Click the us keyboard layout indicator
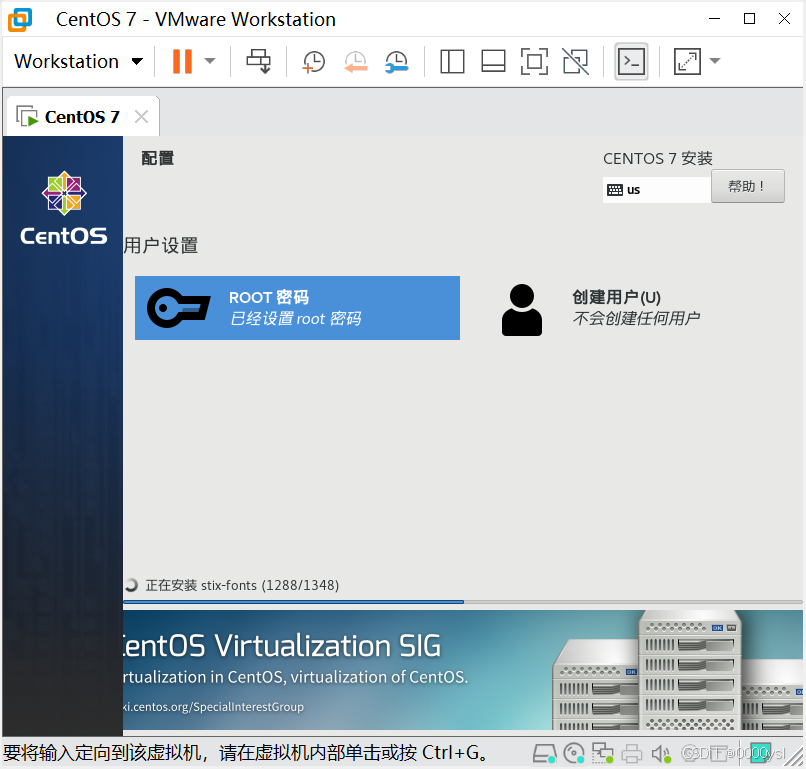The image size is (806, 769). point(656,190)
